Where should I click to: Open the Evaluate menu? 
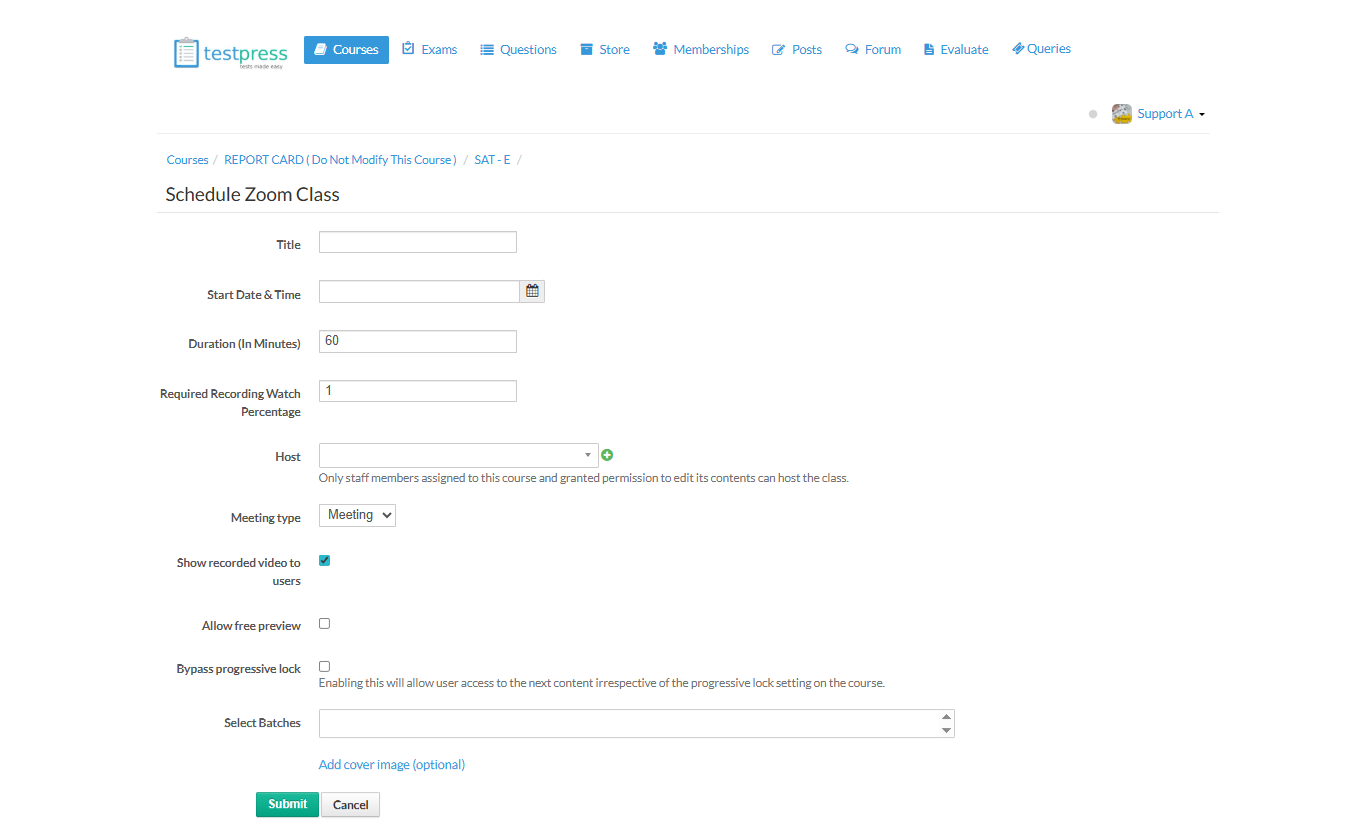pyautogui.click(x=956, y=49)
